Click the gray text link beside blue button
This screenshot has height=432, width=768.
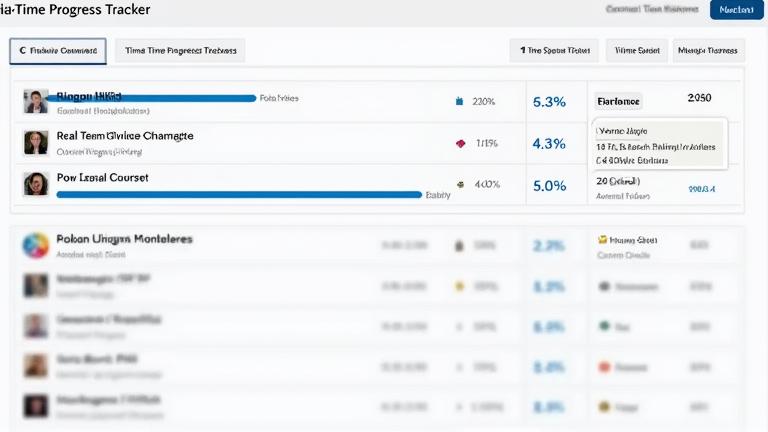[651, 10]
